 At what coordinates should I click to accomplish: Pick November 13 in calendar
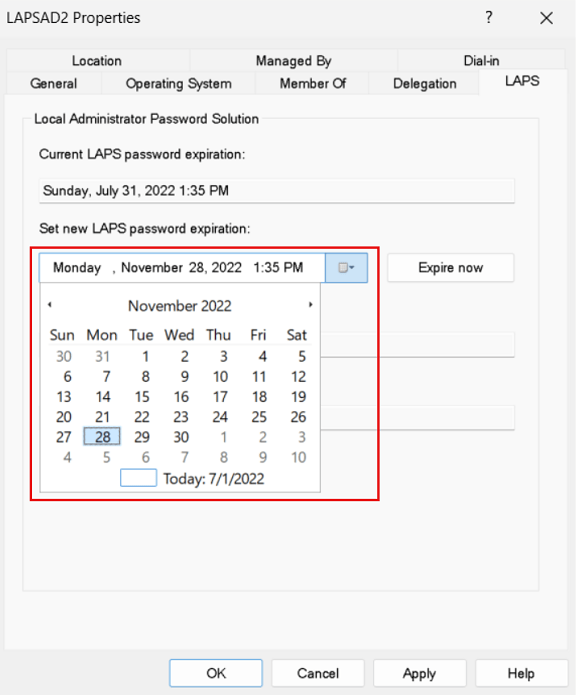click(x=63, y=397)
